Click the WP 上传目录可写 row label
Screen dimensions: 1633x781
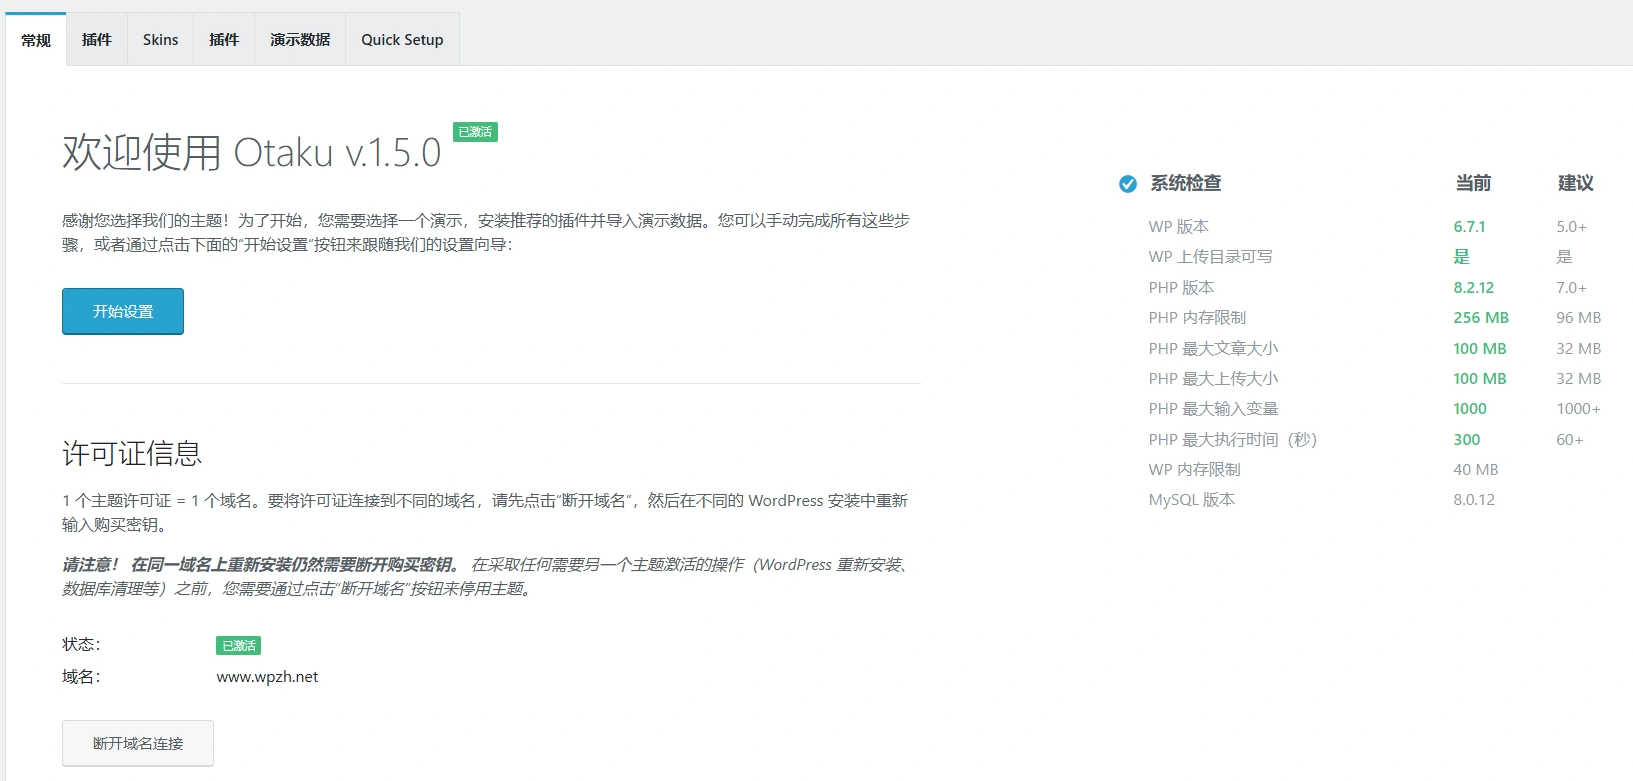pos(1210,257)
